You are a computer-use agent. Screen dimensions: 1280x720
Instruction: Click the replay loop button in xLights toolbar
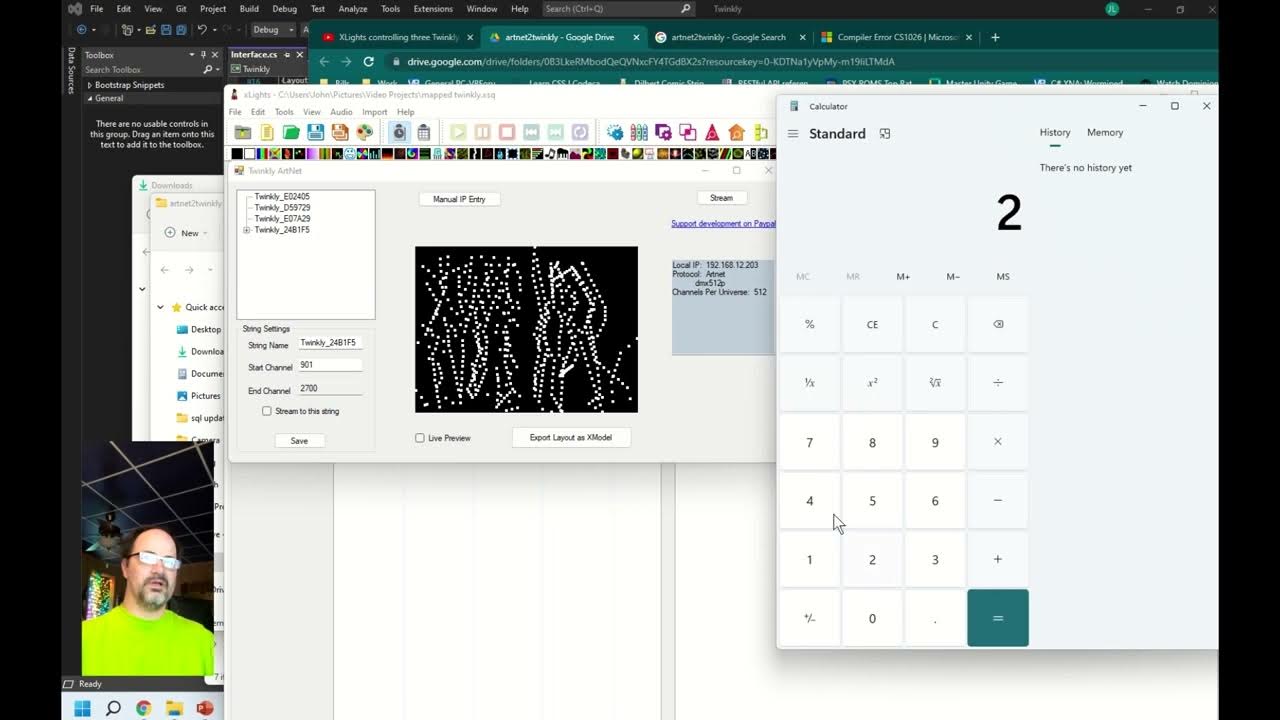point(580,132)
